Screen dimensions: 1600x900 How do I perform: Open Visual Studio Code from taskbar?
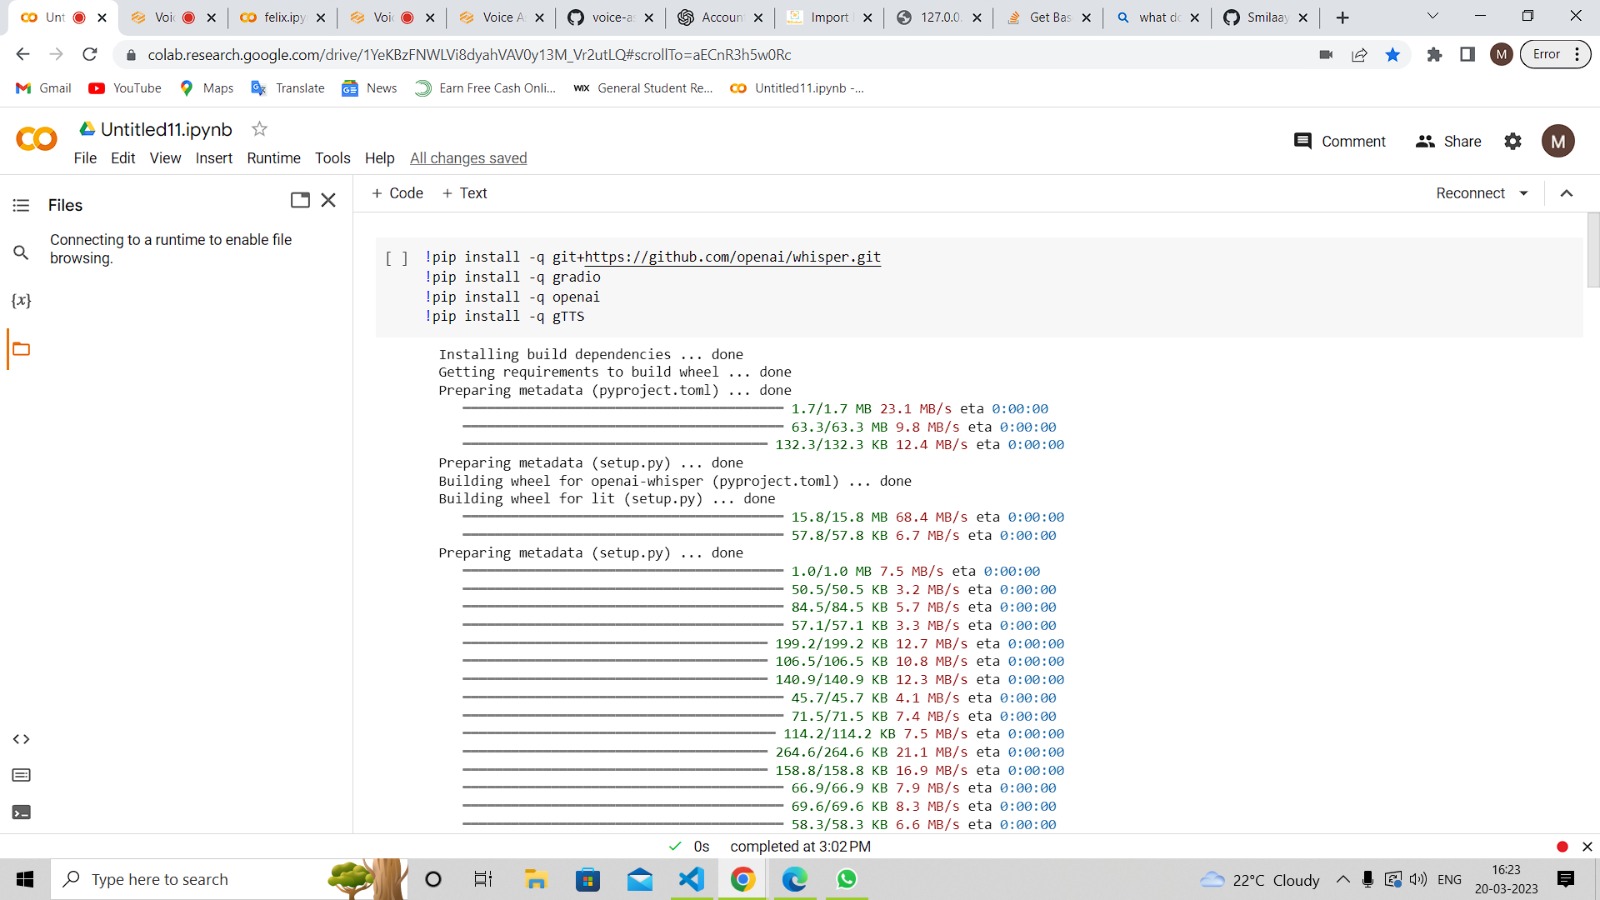[x=691, y=879]
